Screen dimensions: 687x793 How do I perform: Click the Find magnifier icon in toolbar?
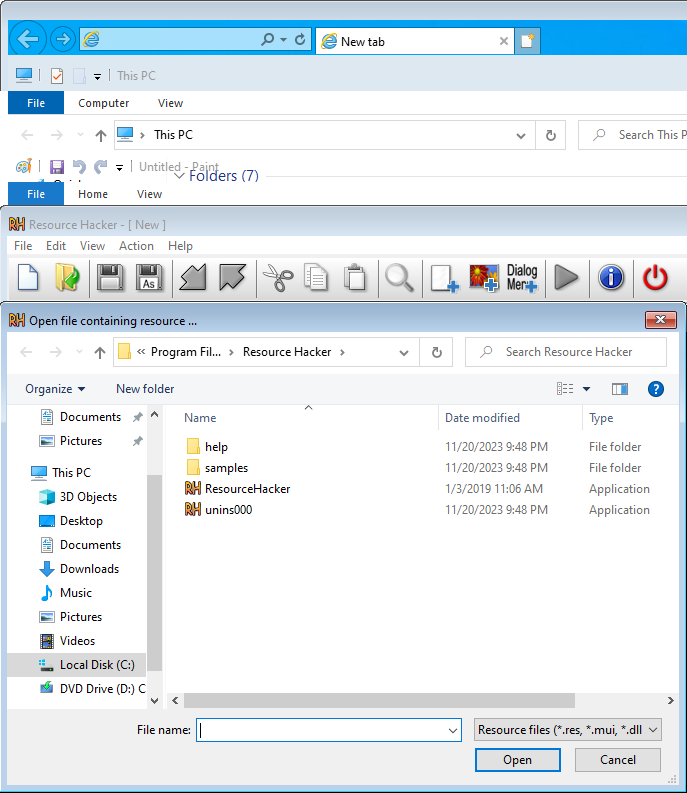point(400,278)
